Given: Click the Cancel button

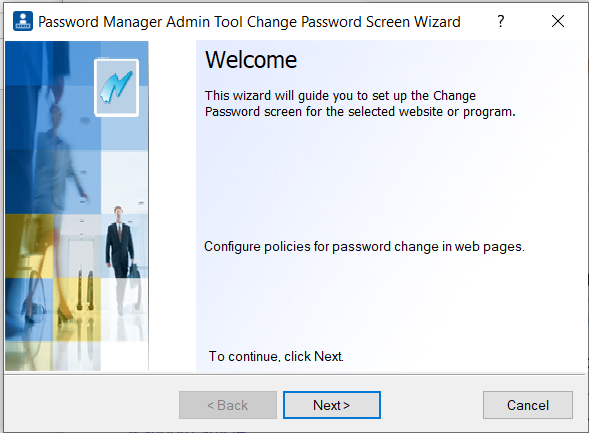Looking at the screenshot, I should (528, 405).
